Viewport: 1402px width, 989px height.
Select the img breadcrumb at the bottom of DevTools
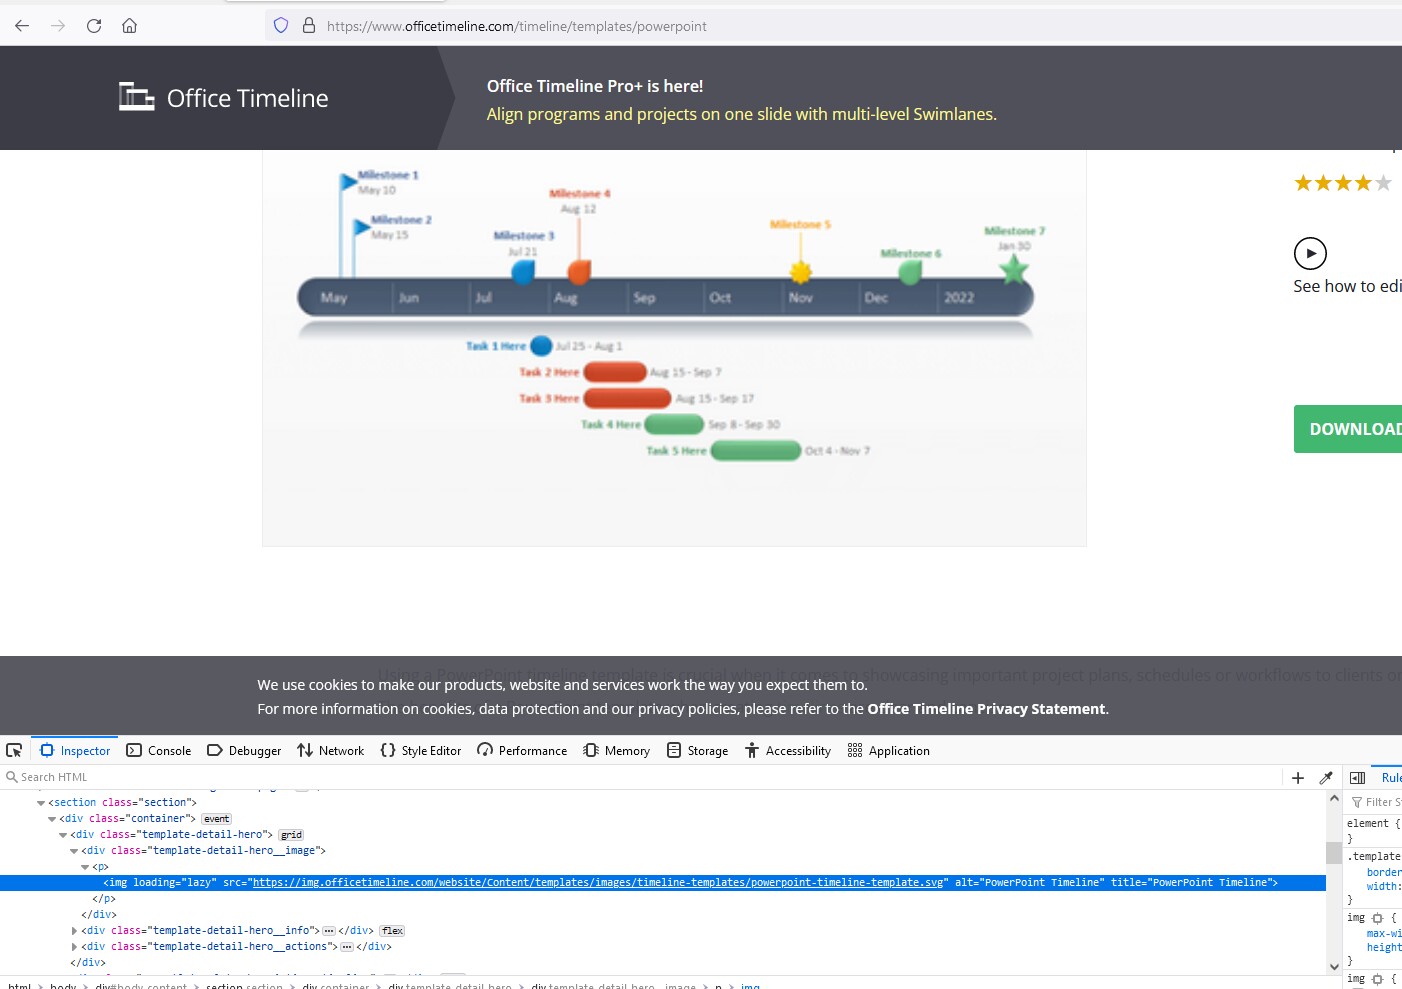750,985
